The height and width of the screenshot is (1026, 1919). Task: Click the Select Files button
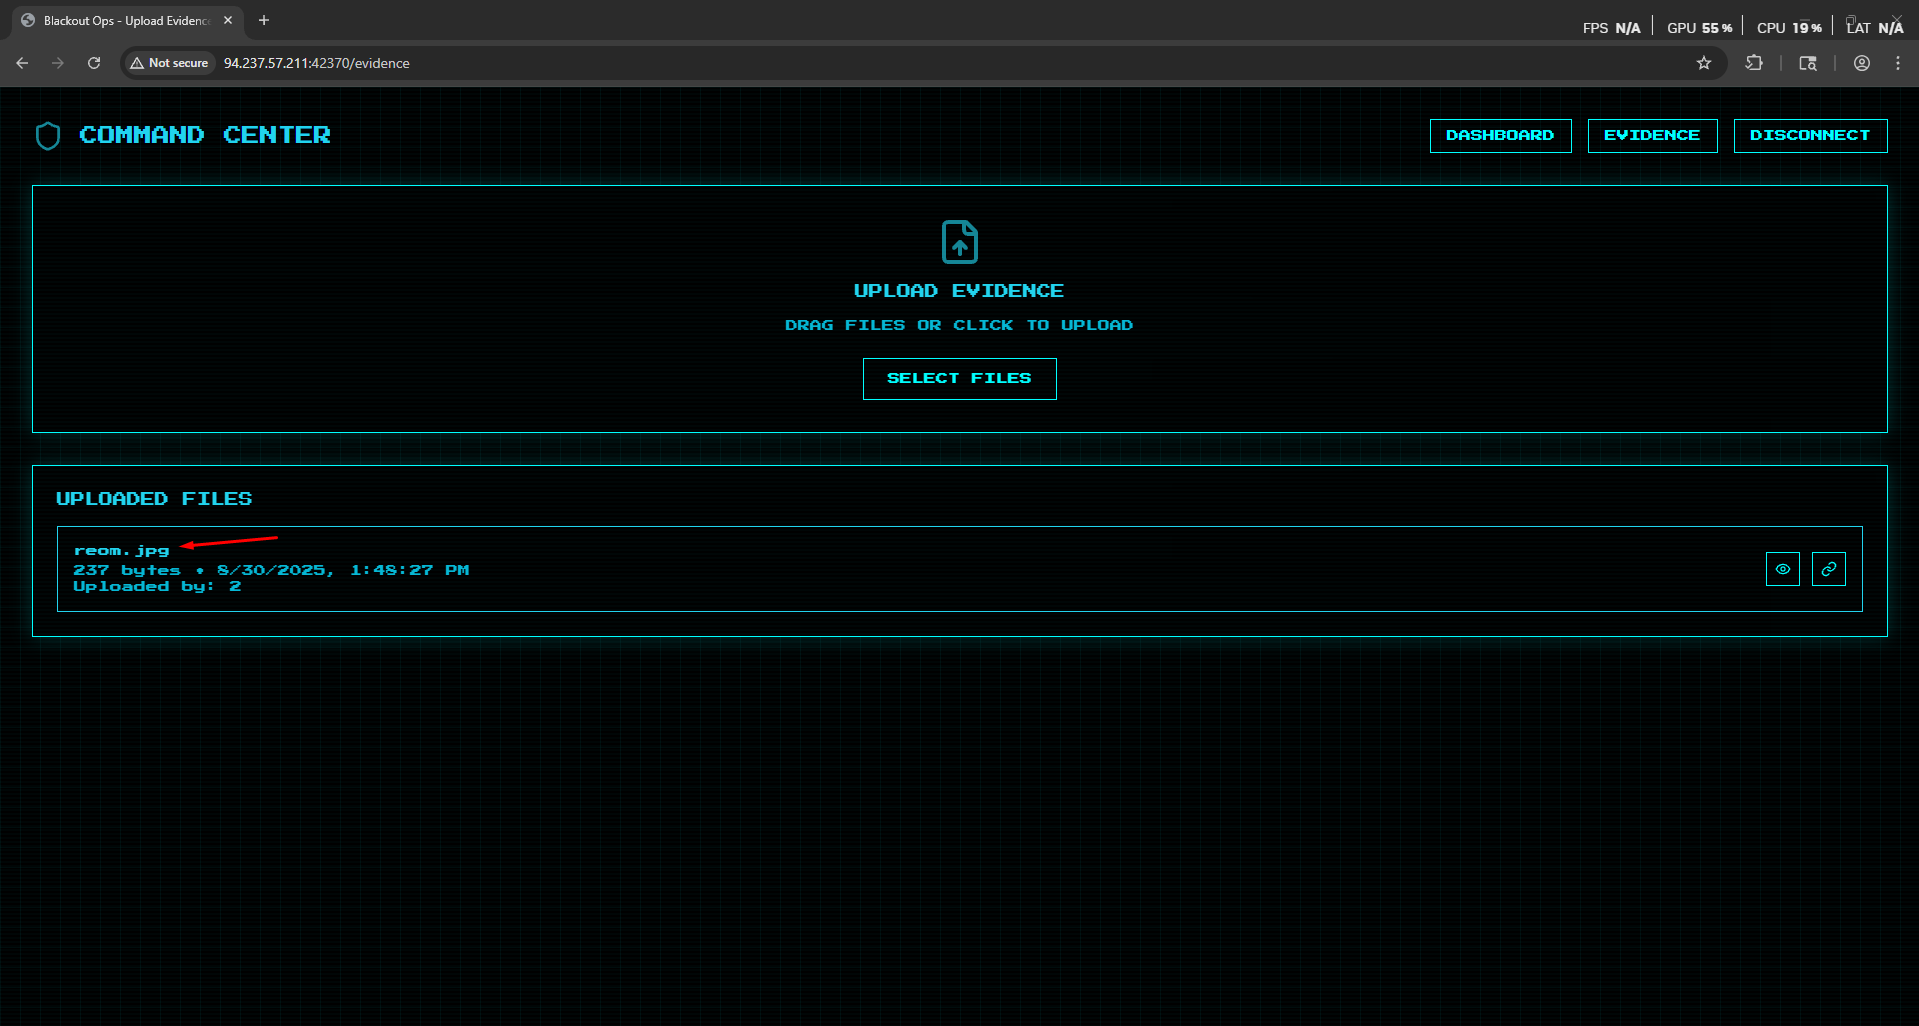959,379
